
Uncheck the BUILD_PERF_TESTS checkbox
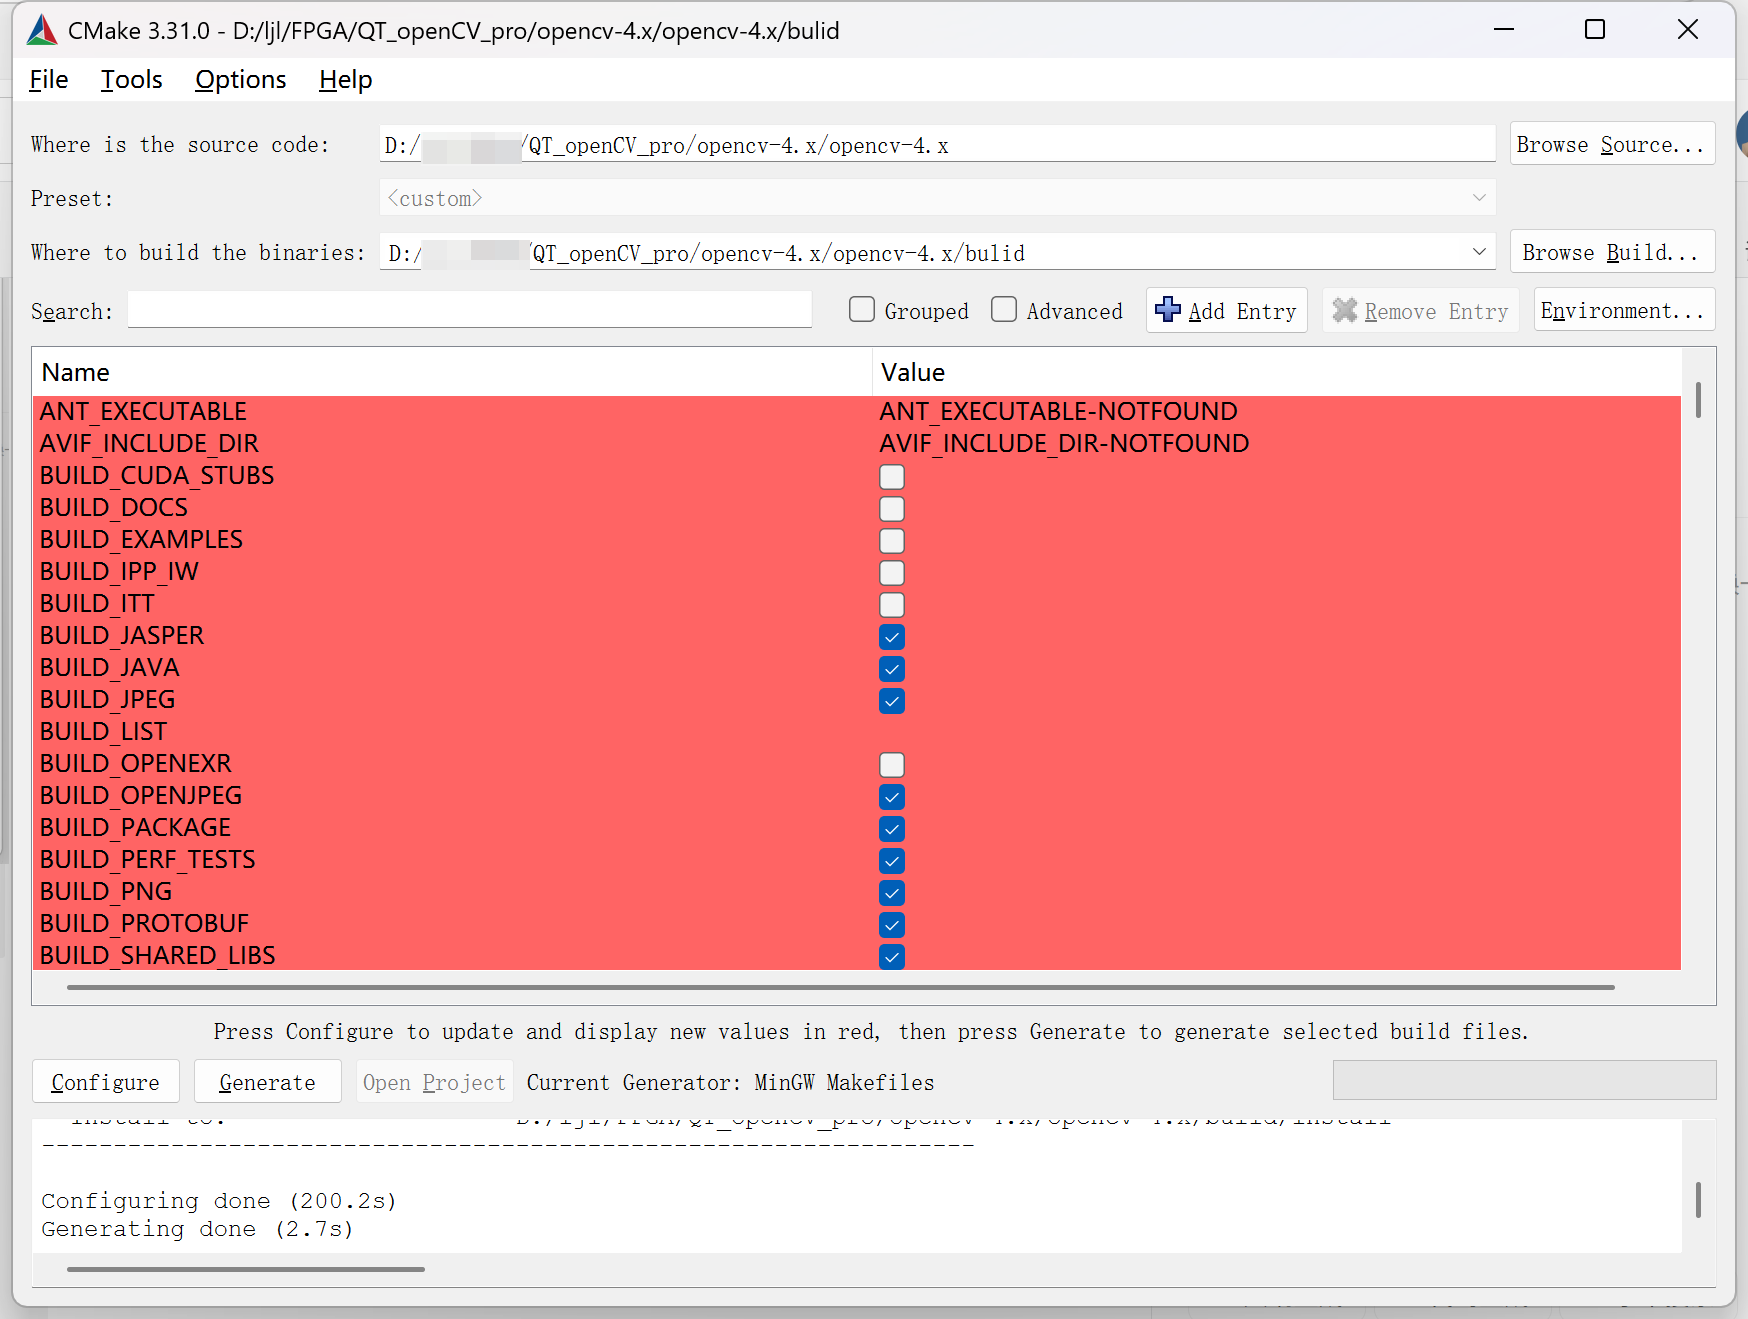tap(892, 861)
